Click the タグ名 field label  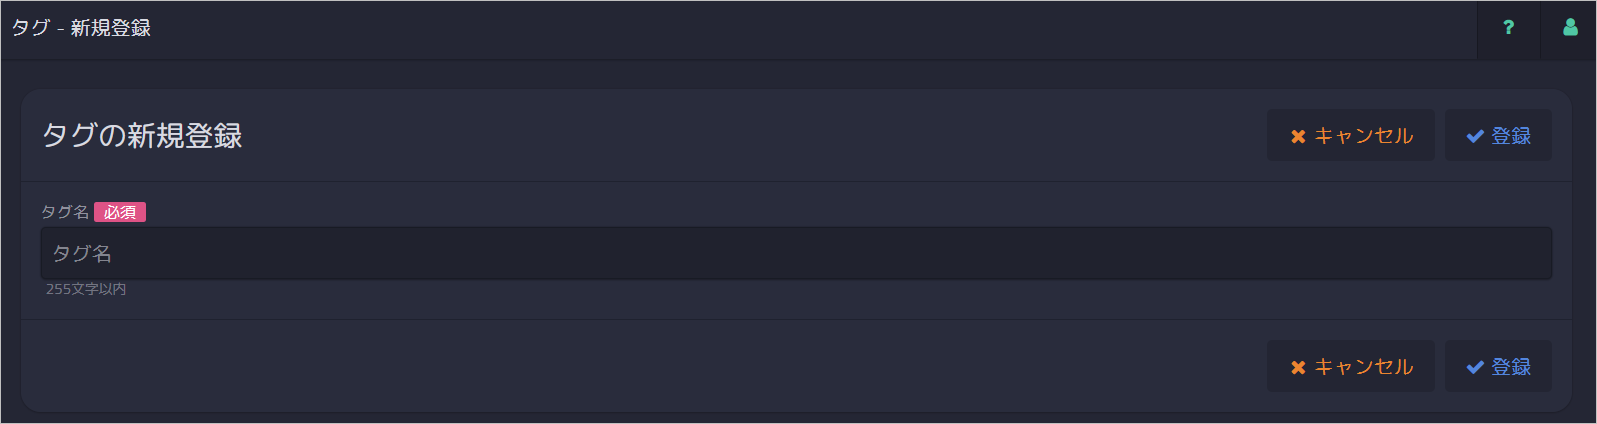tap(65, 212)
